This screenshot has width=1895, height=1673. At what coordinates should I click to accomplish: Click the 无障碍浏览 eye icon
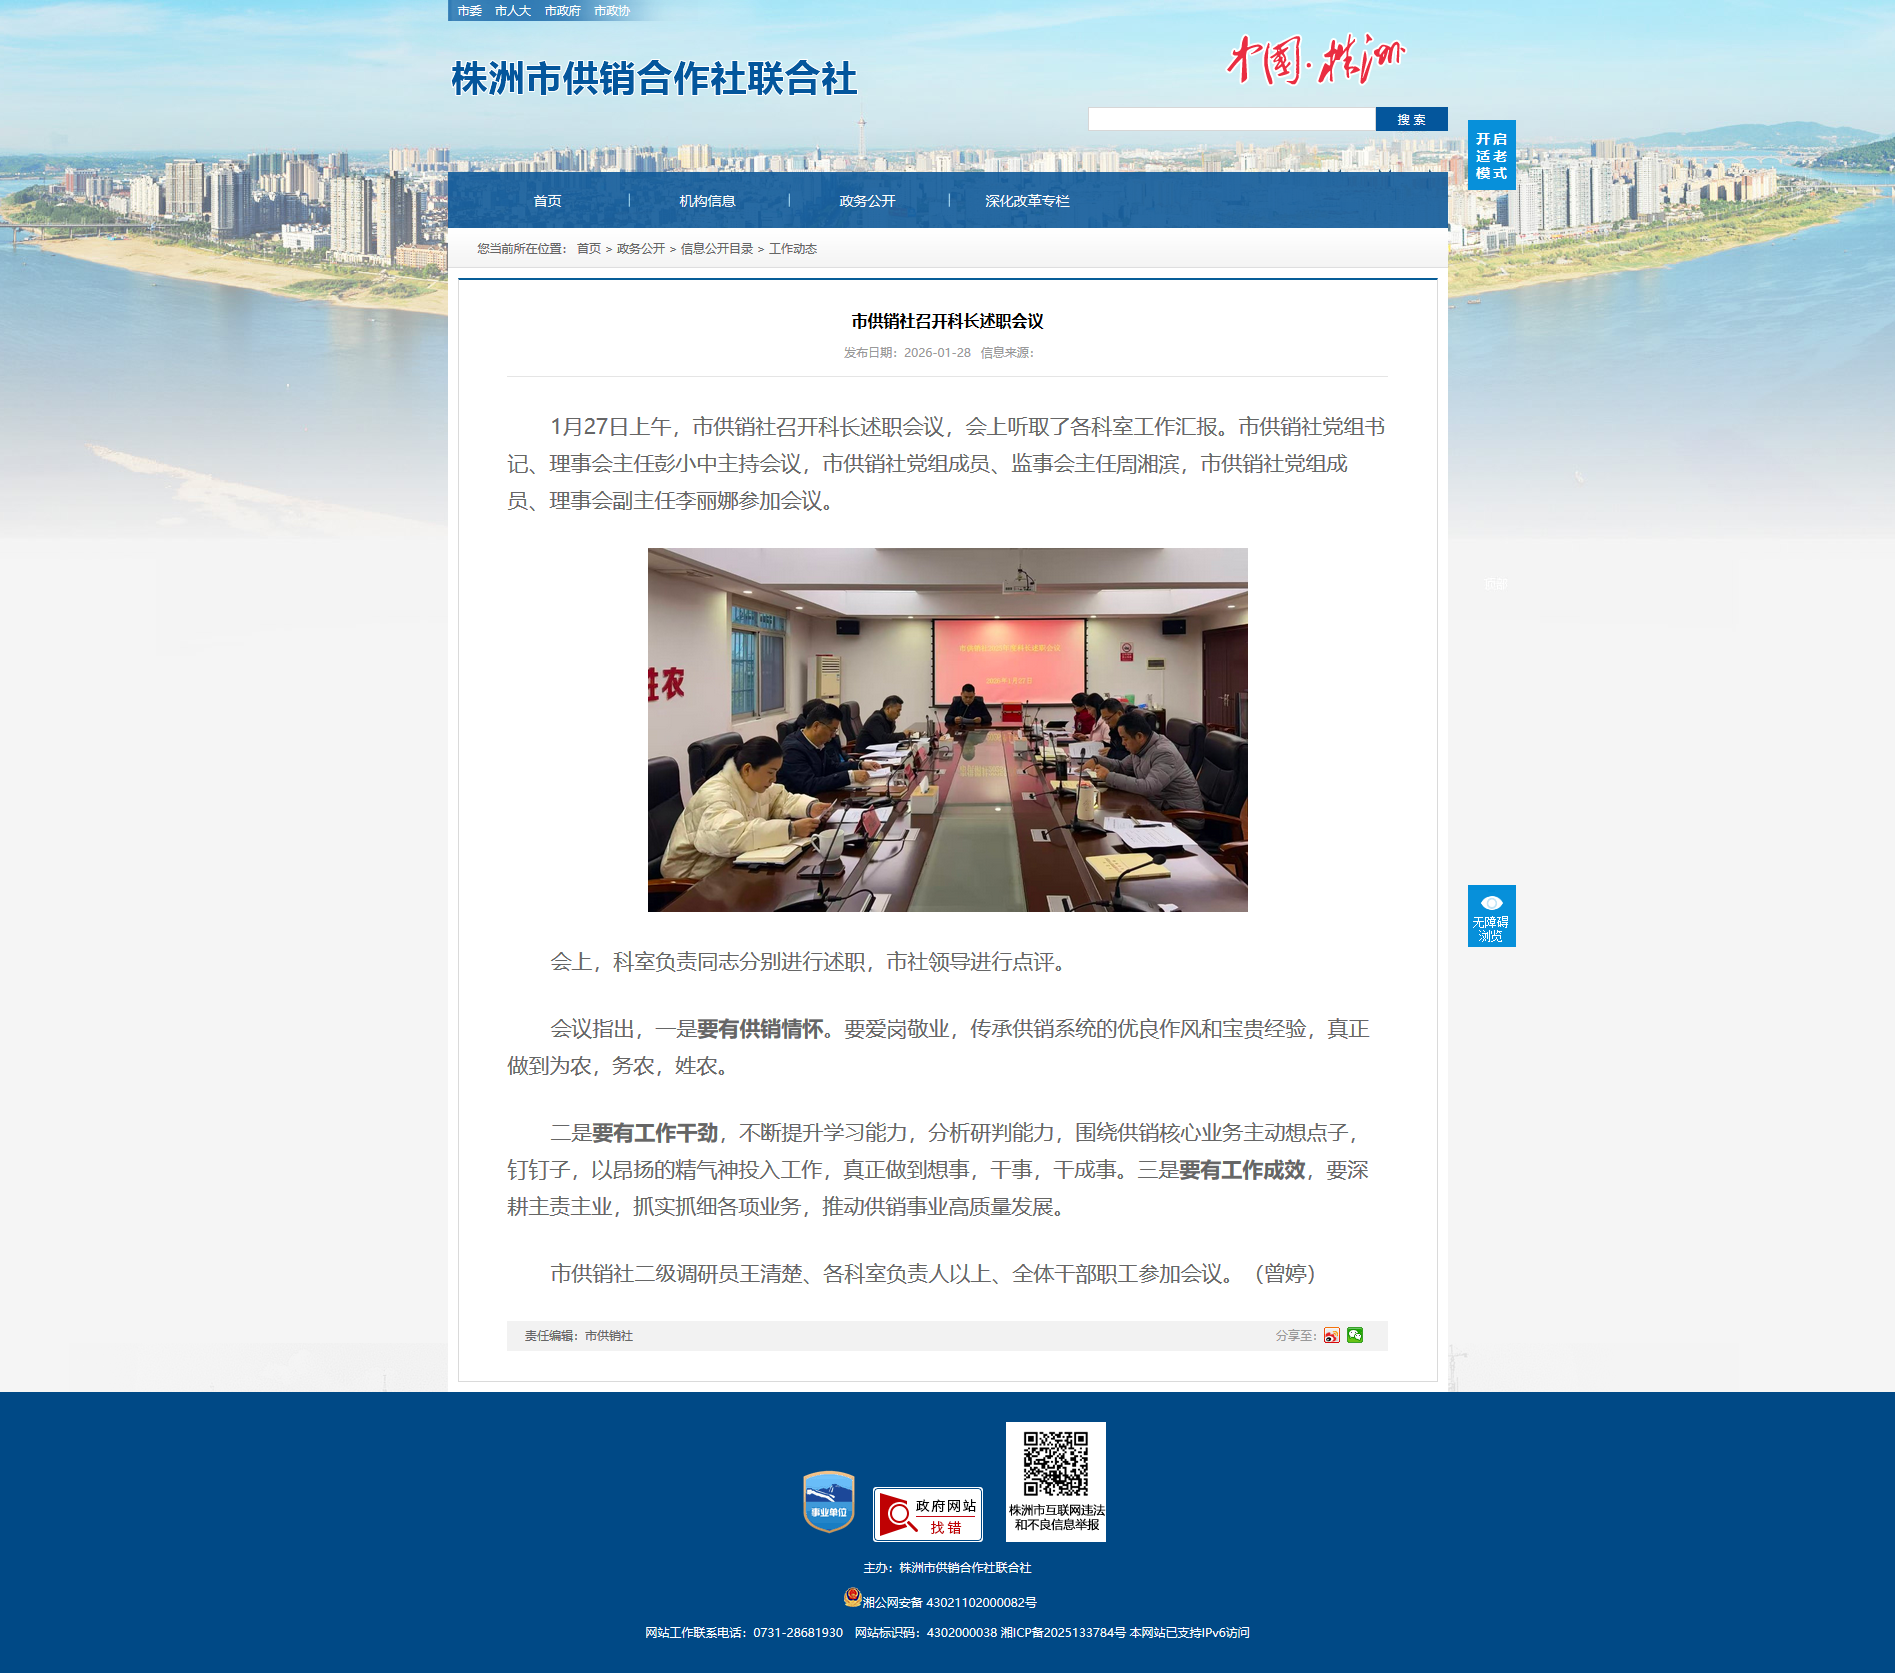(x=1491, y=903)
